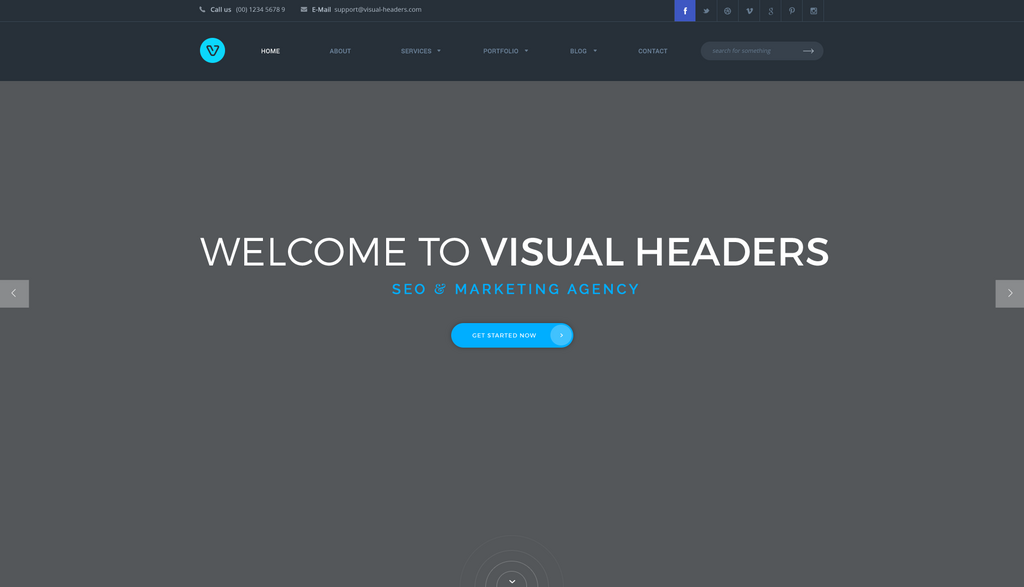Go to the Home page
The height and width of the screenshot is (587, 1024).
pos(270,51)
